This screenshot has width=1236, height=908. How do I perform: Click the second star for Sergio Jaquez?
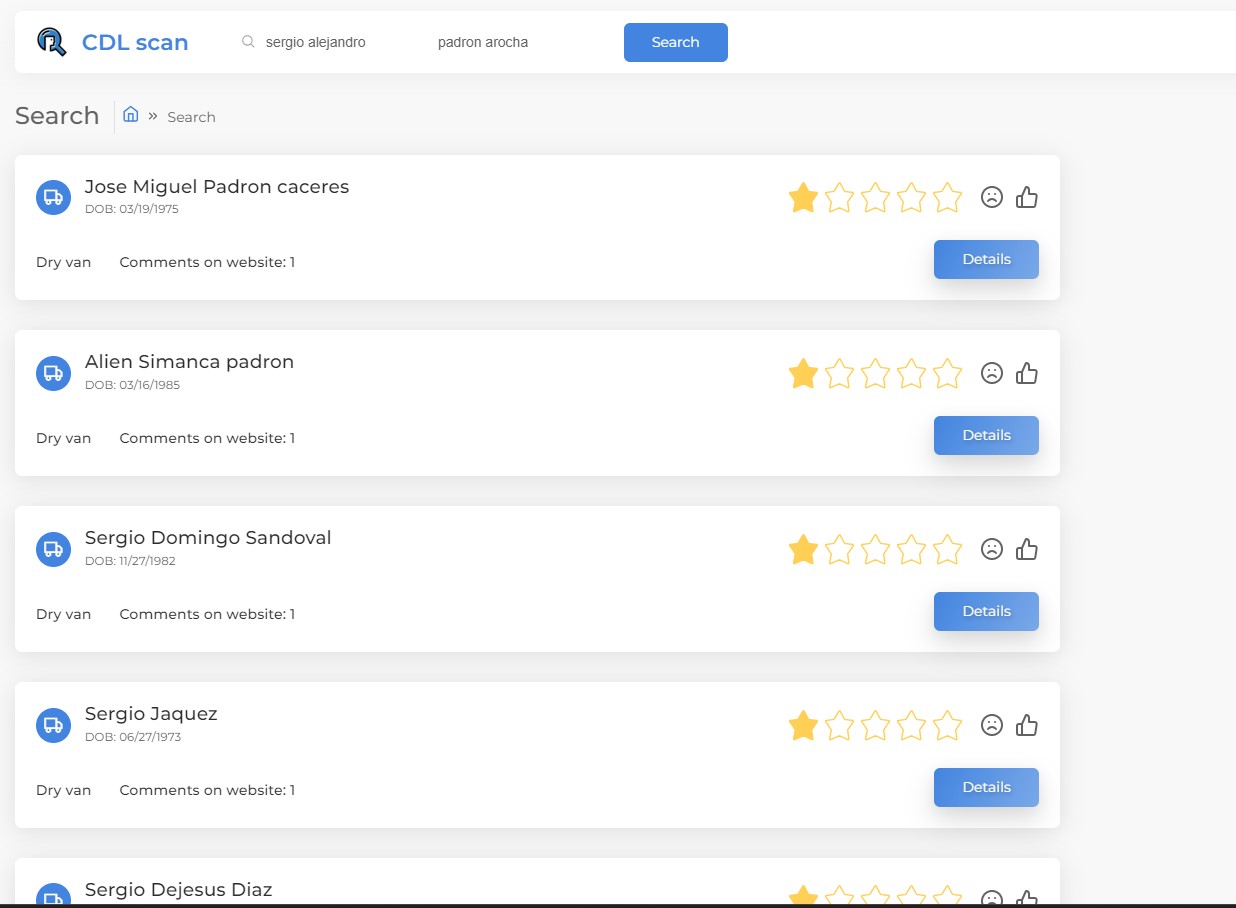pos(839,725)
